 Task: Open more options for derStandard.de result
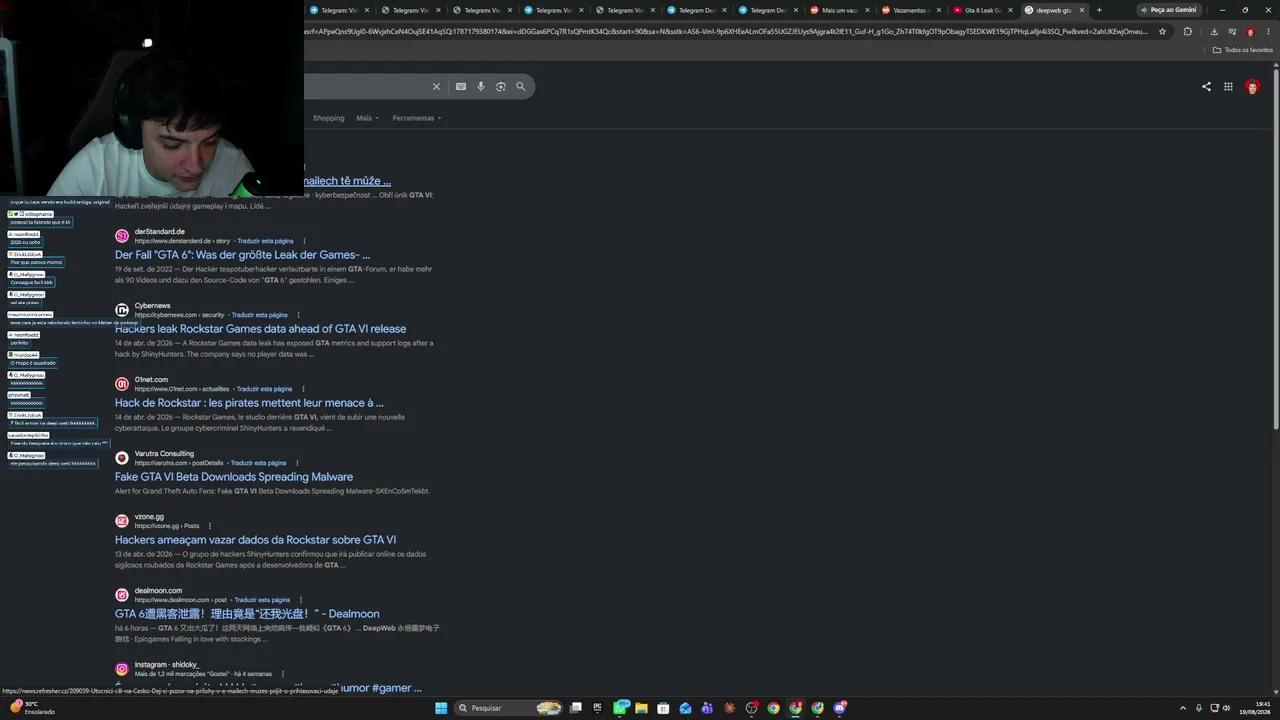pos(304,241)
